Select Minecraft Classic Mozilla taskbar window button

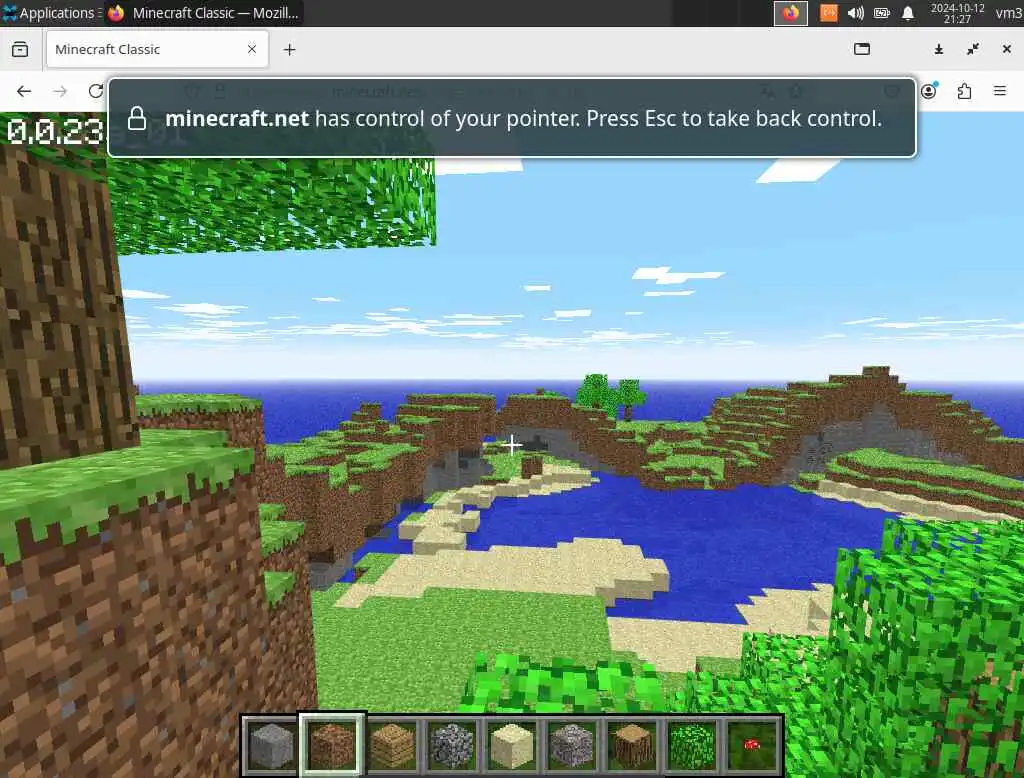(x=204, y=12)
